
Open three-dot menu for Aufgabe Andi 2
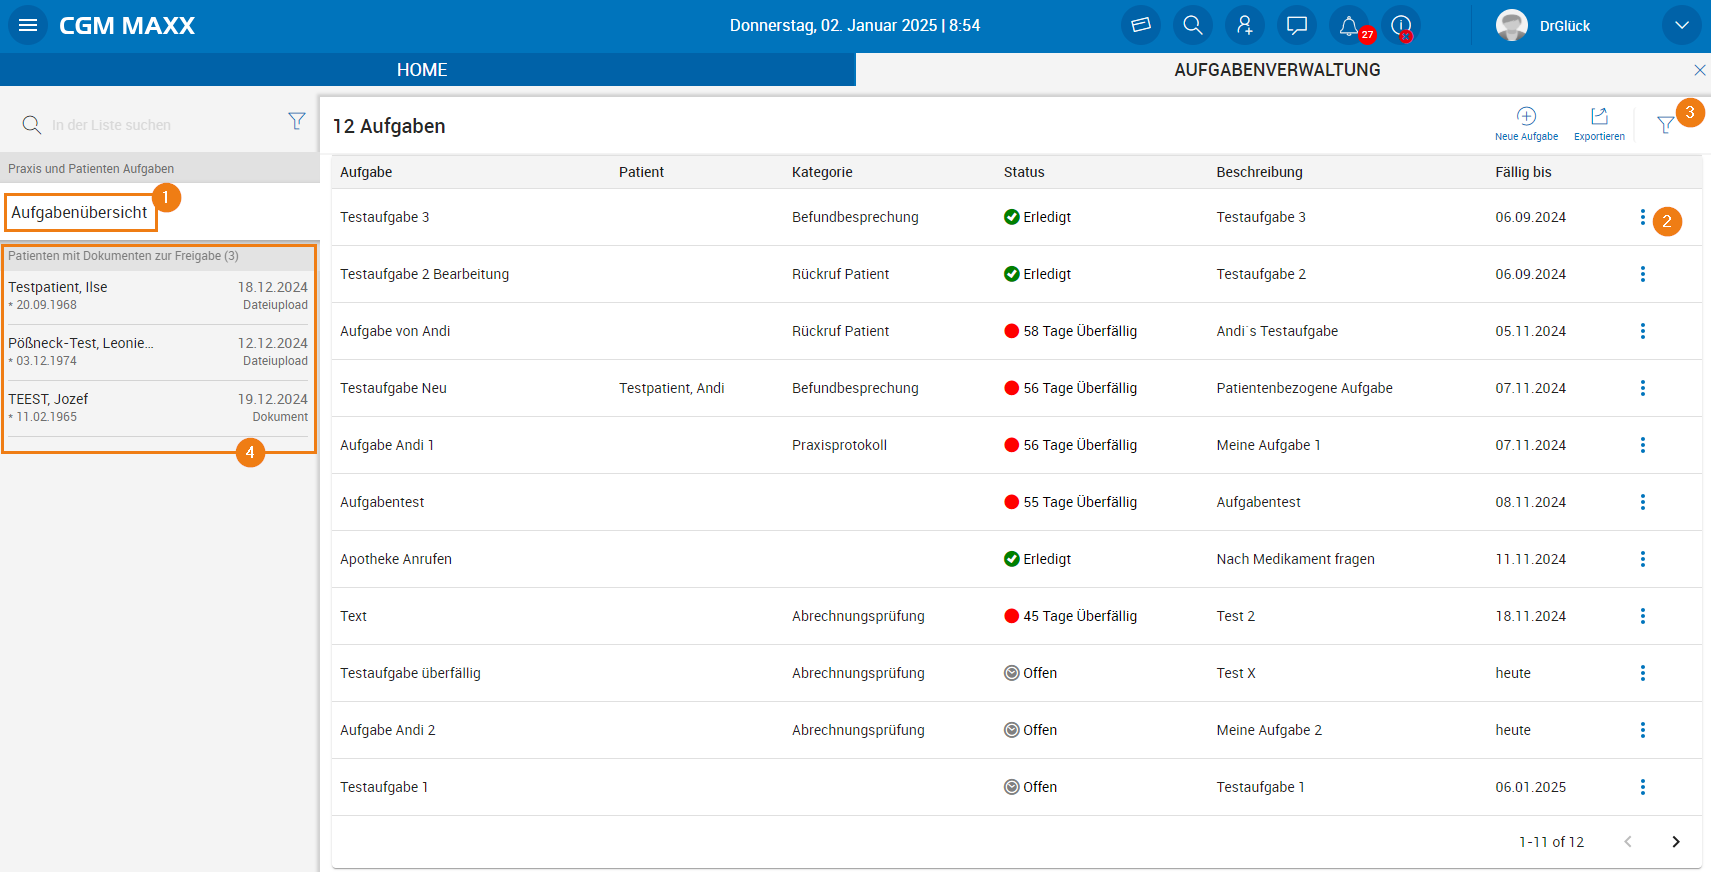pyautogui.click(x=1642, y=730)
